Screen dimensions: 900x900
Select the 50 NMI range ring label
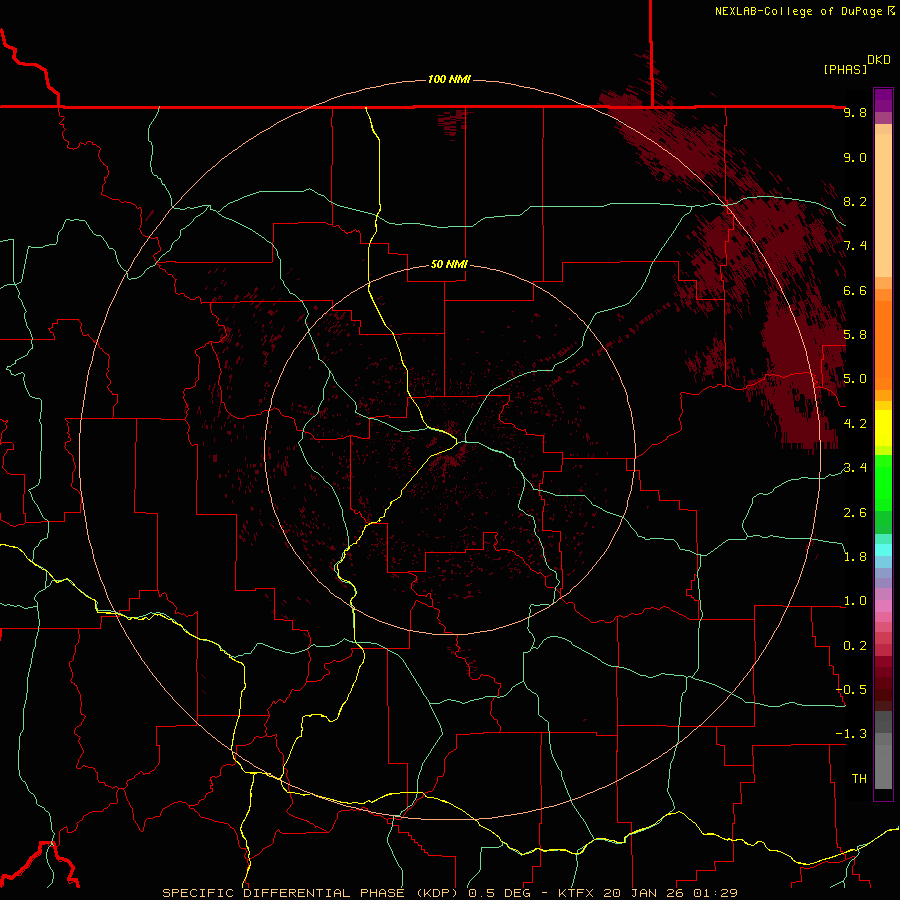tap(449, 264)
